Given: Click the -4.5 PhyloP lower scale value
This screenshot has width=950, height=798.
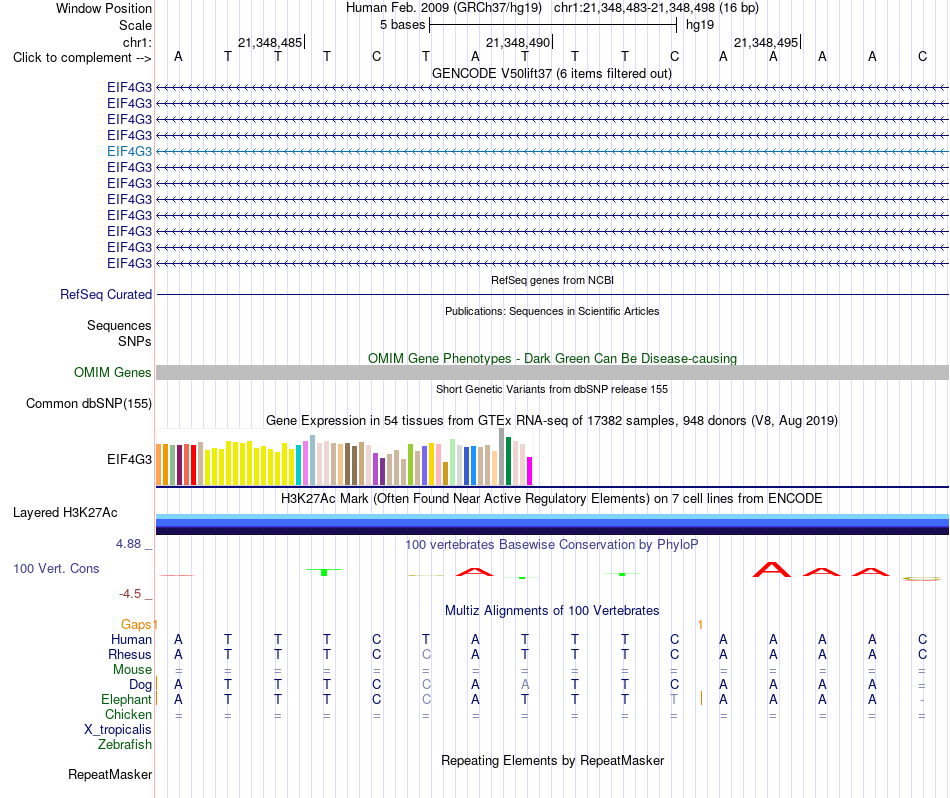Looking at the screenshot, I should point(130,594).
